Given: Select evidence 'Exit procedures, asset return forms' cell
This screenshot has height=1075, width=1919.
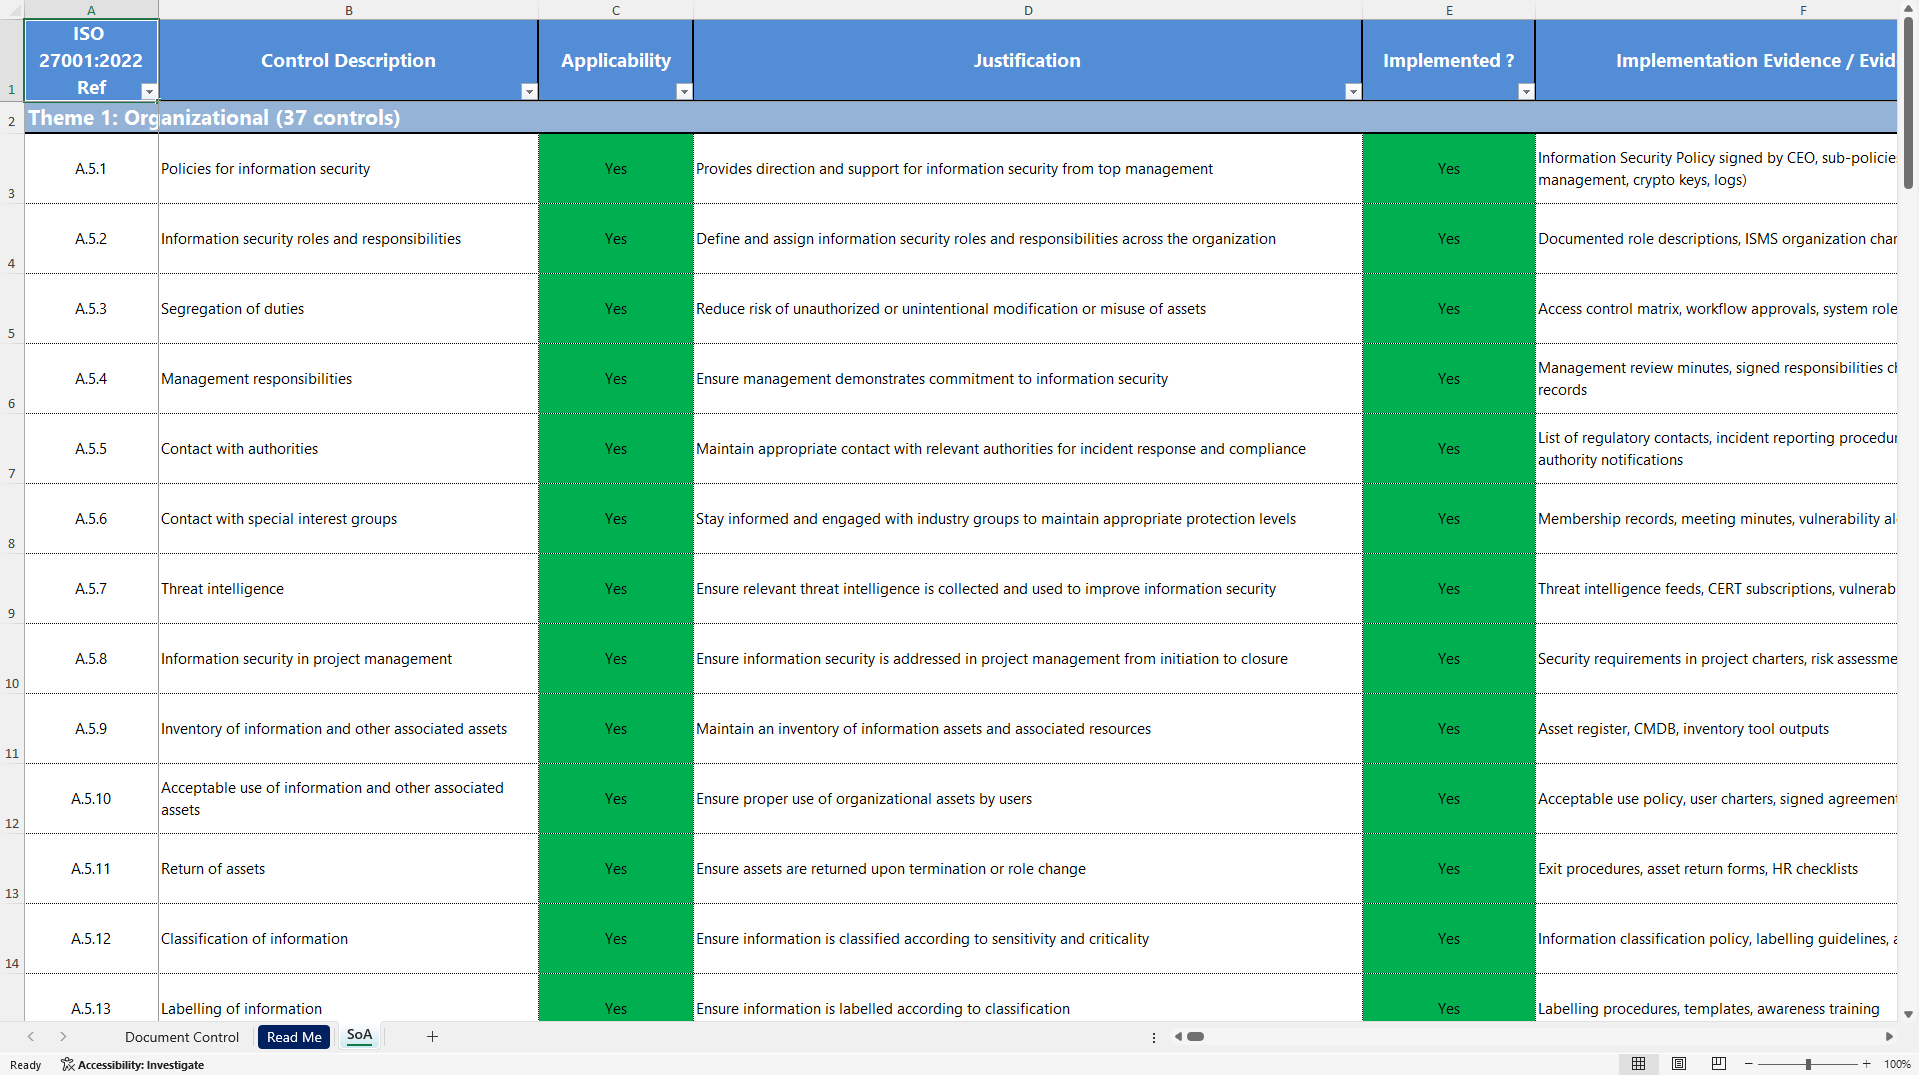Looking at the screenshot, I should [1716, 869].
